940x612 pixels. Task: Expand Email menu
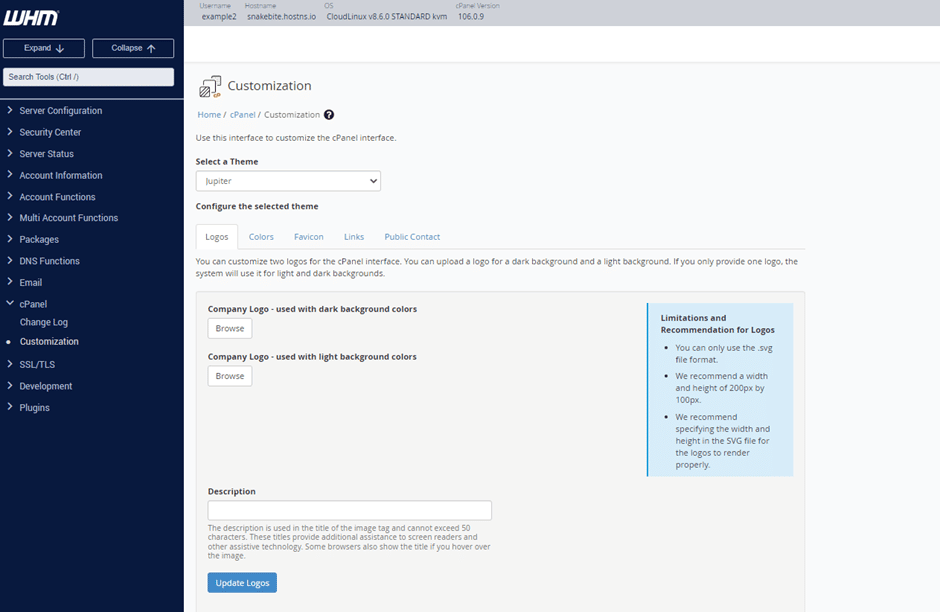(31, 282)
